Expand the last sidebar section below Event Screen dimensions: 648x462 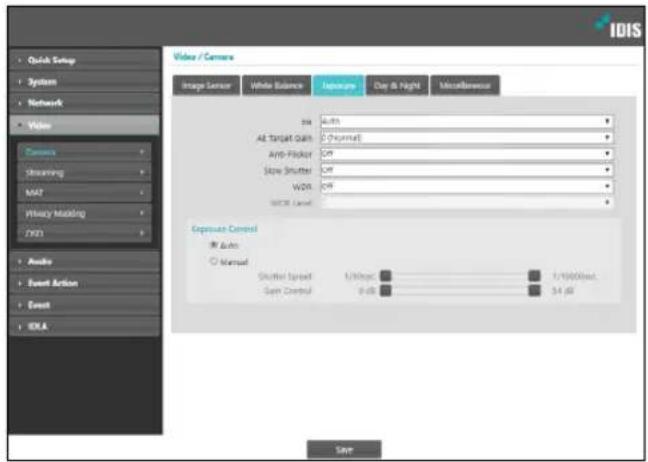84,326
